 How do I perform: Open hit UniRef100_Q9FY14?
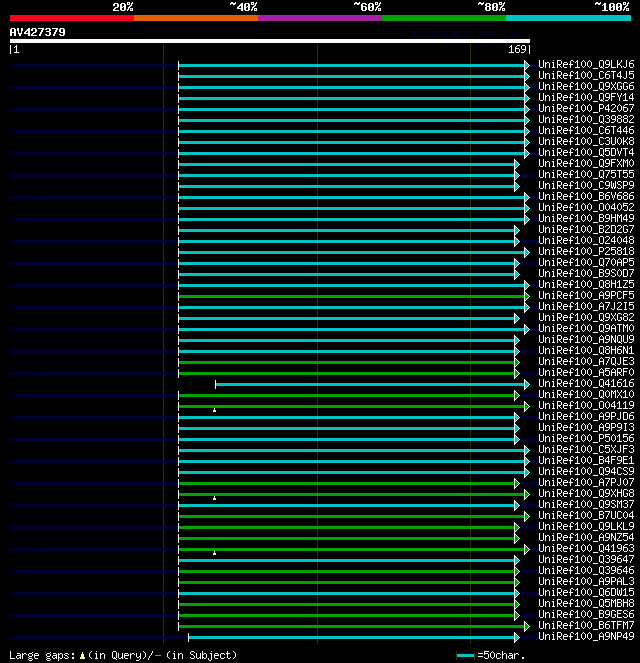(586, 97)
